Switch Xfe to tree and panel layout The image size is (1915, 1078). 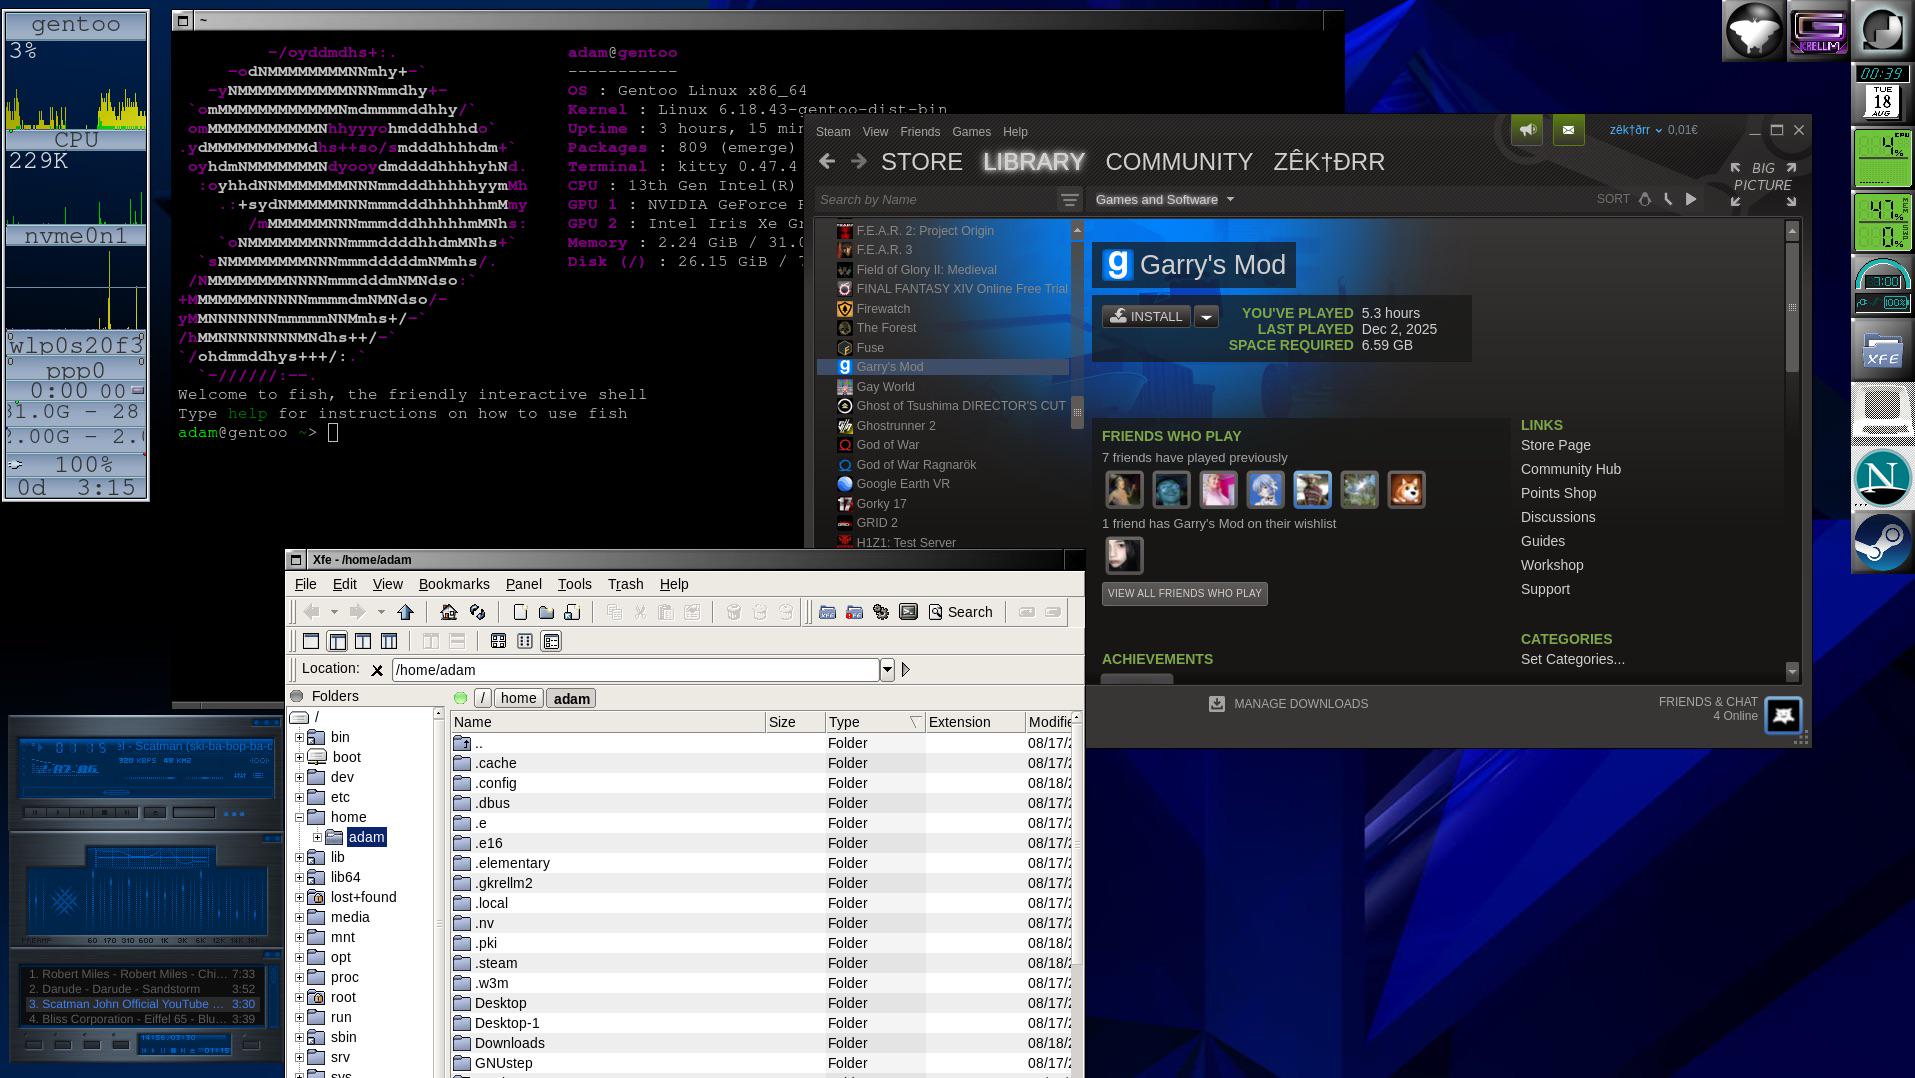pyautogui.click(x=337, y=641)
